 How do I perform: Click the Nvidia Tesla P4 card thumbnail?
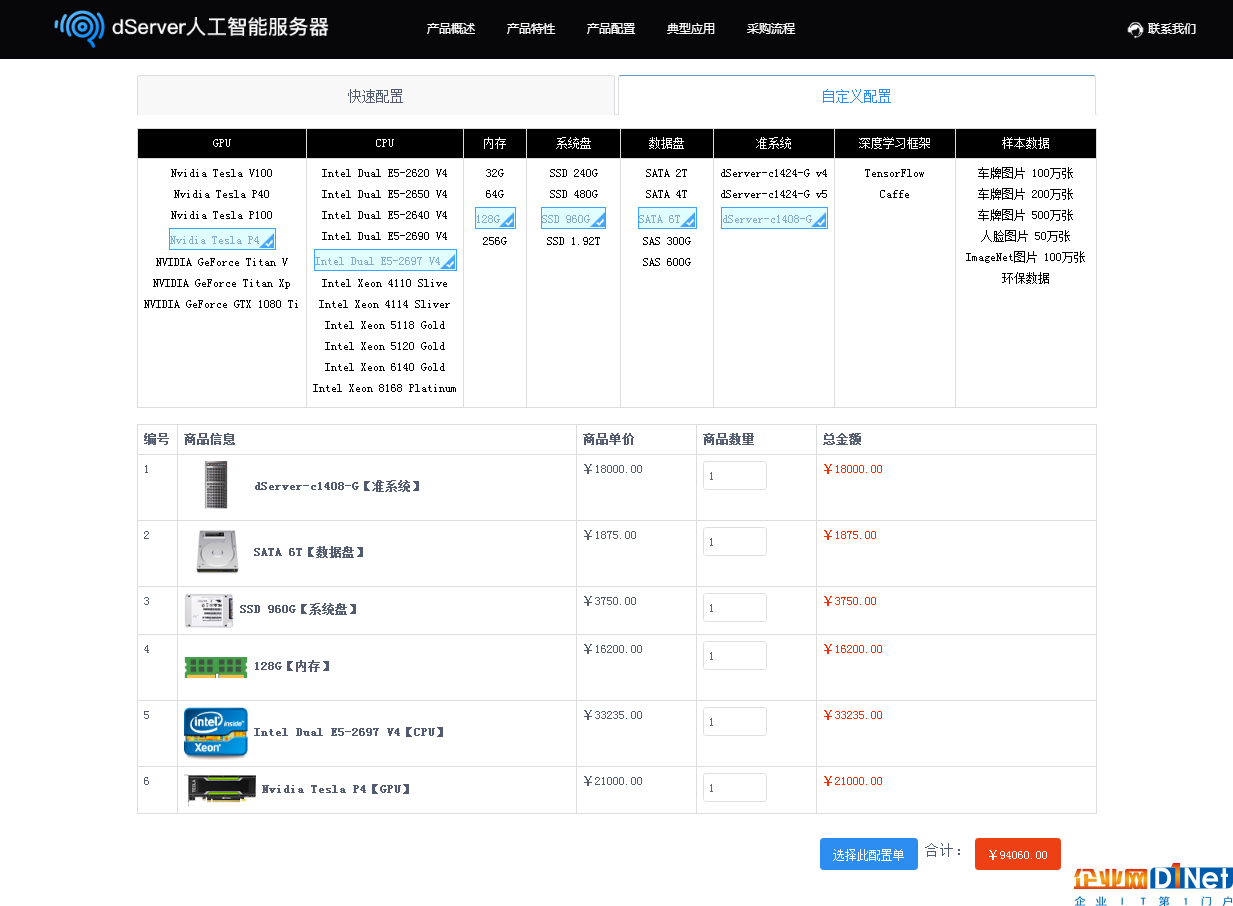[221, 789]
